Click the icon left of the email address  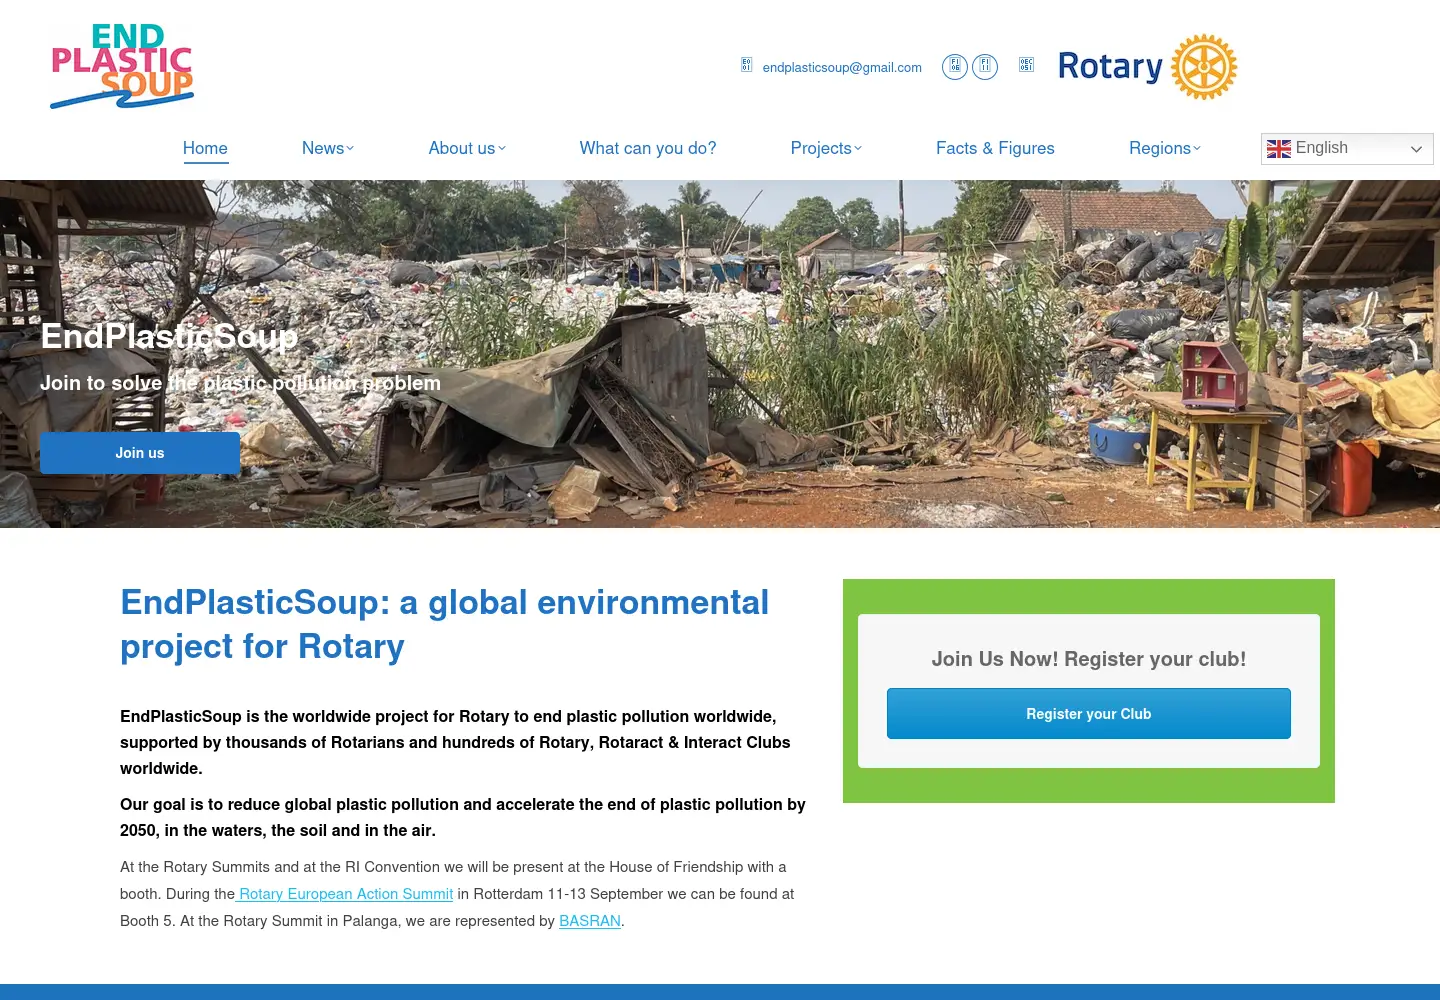click(746, 65)
